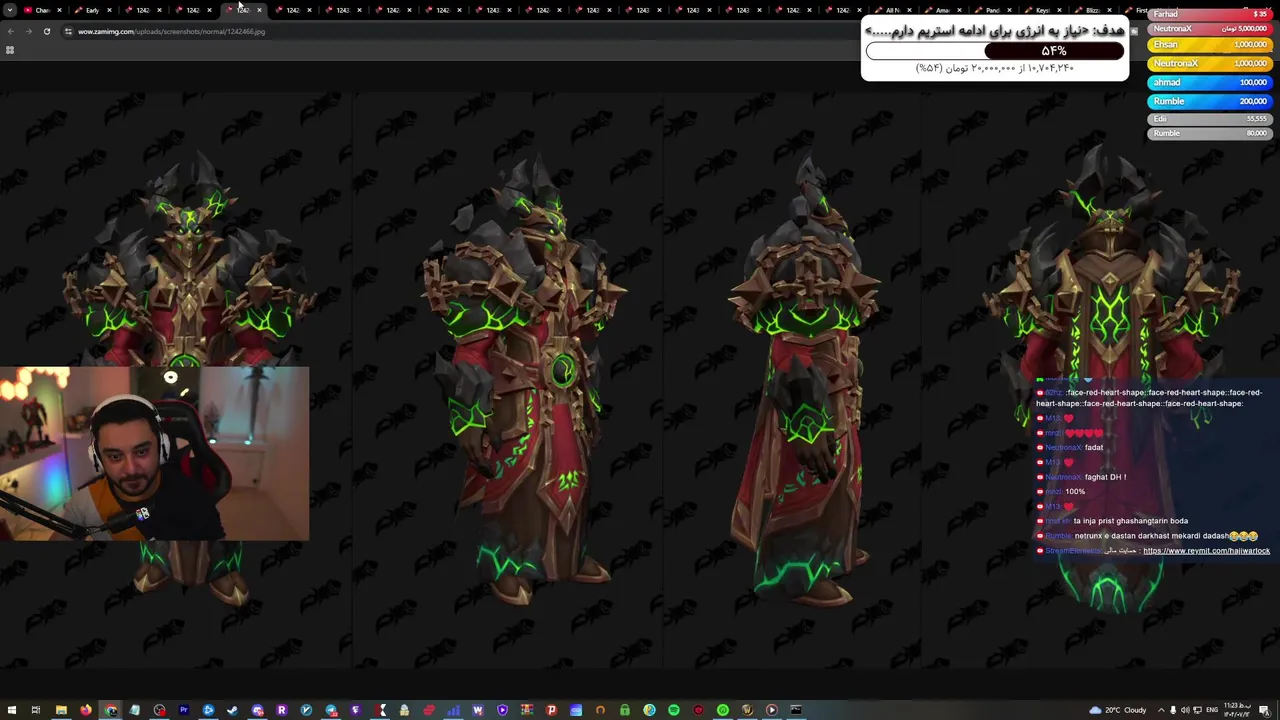The width and height of the screenshot is (1280, 720).
Task: Launch Firefox from the taskbar
Action: tap(86, 710)
